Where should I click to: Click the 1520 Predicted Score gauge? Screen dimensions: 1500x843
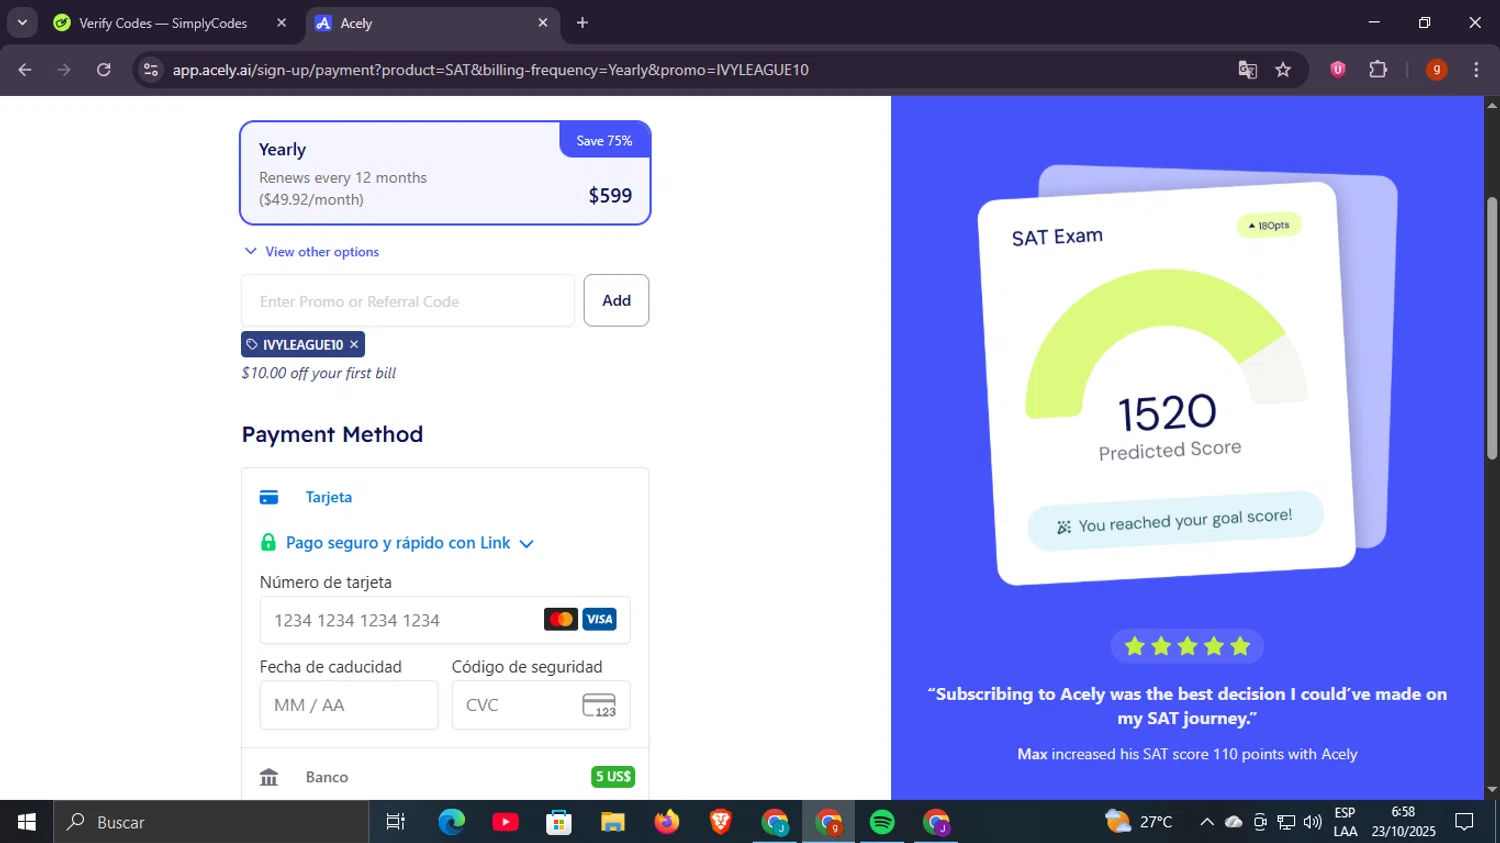point(1167,365)
